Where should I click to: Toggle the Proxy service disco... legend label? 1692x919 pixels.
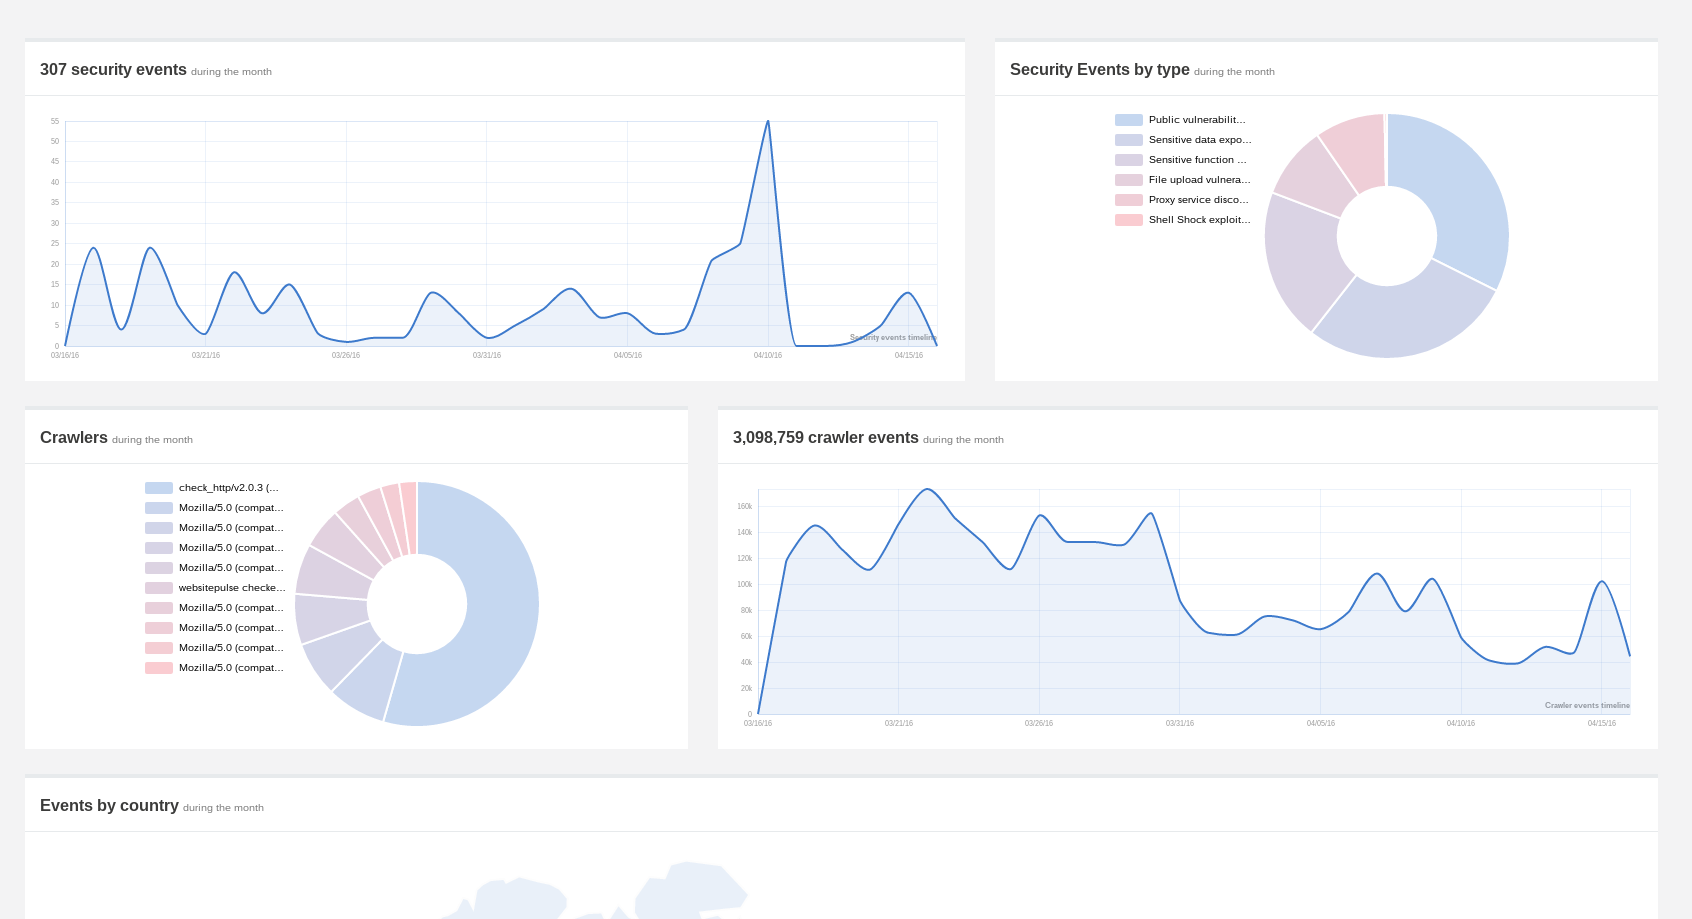(1198, 200)
